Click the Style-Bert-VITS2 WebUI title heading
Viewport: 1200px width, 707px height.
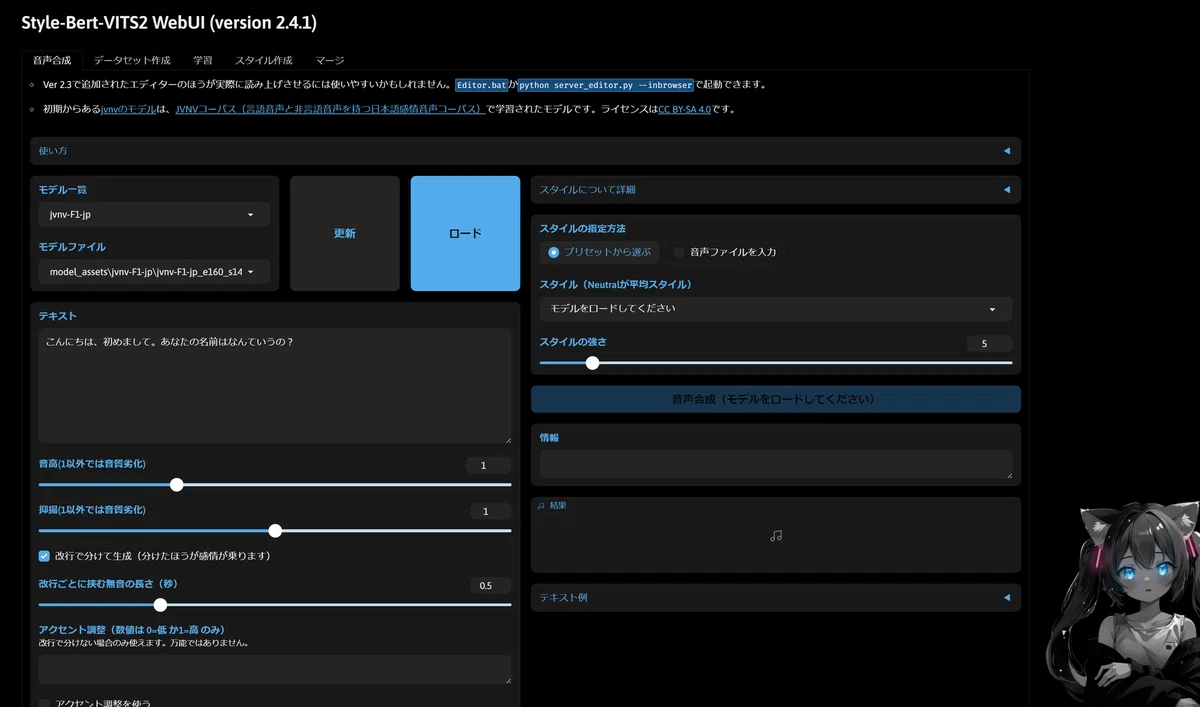[169, 22]
